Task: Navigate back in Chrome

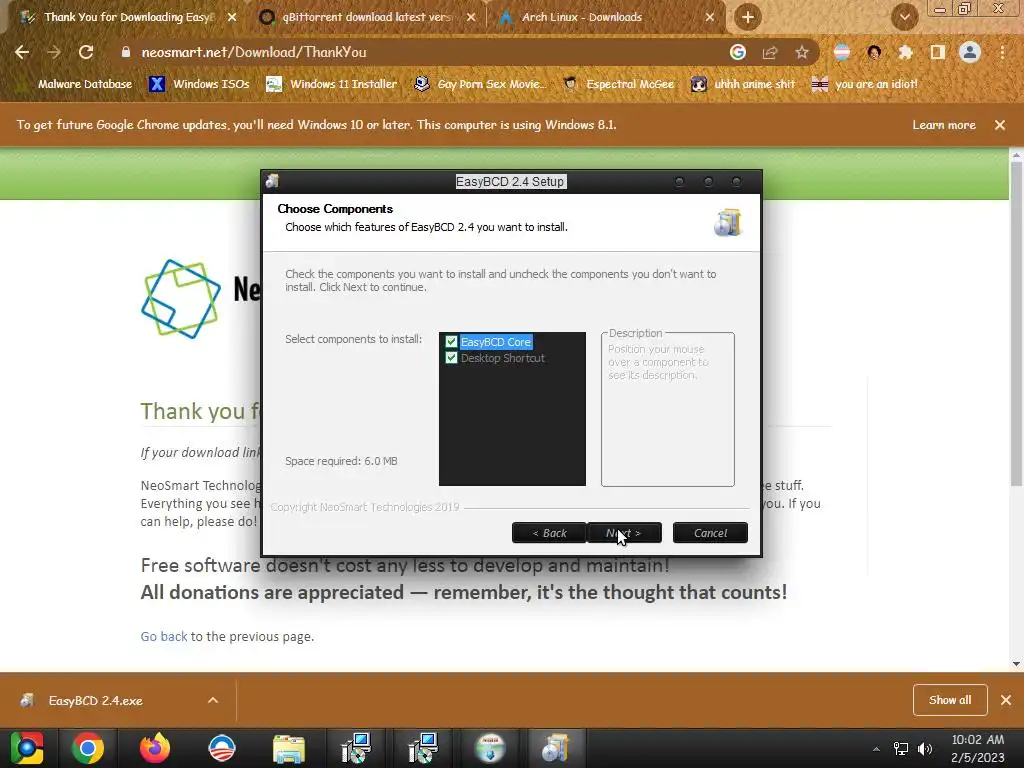Action: (22, 52)
